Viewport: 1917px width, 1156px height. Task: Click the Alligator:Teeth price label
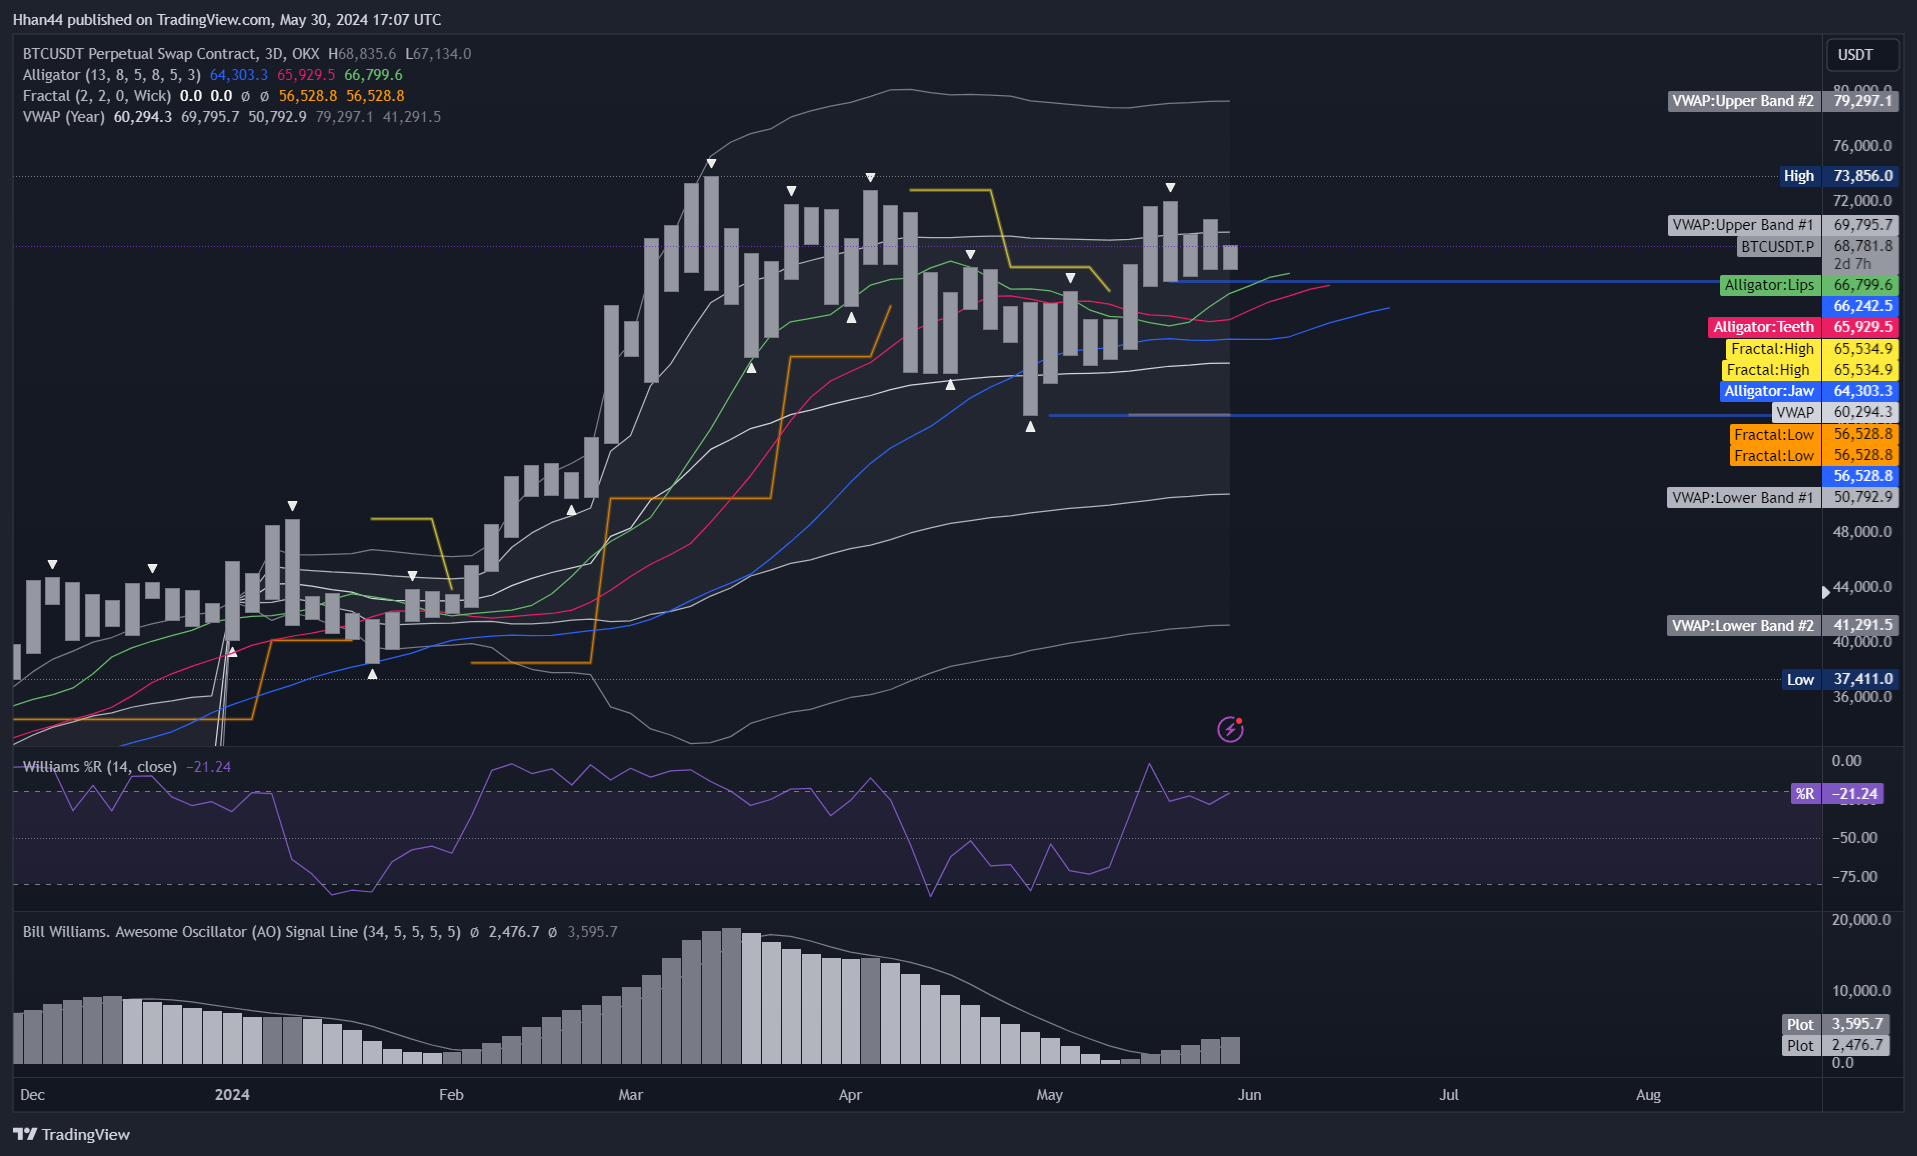(x=1803, y=327)
